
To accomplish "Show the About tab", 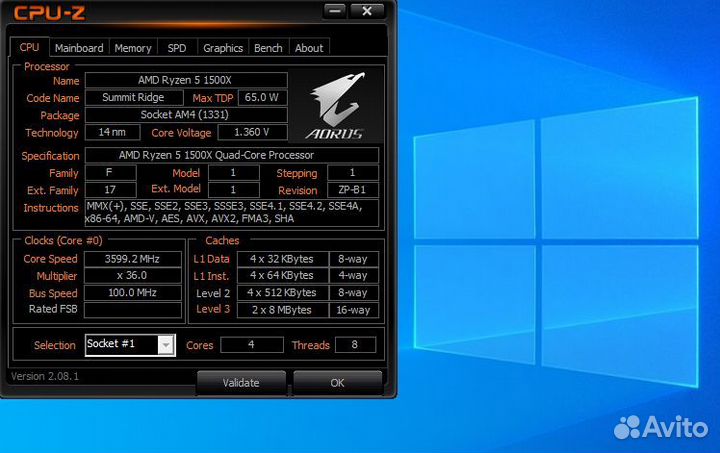I will [x=309, y=48].
